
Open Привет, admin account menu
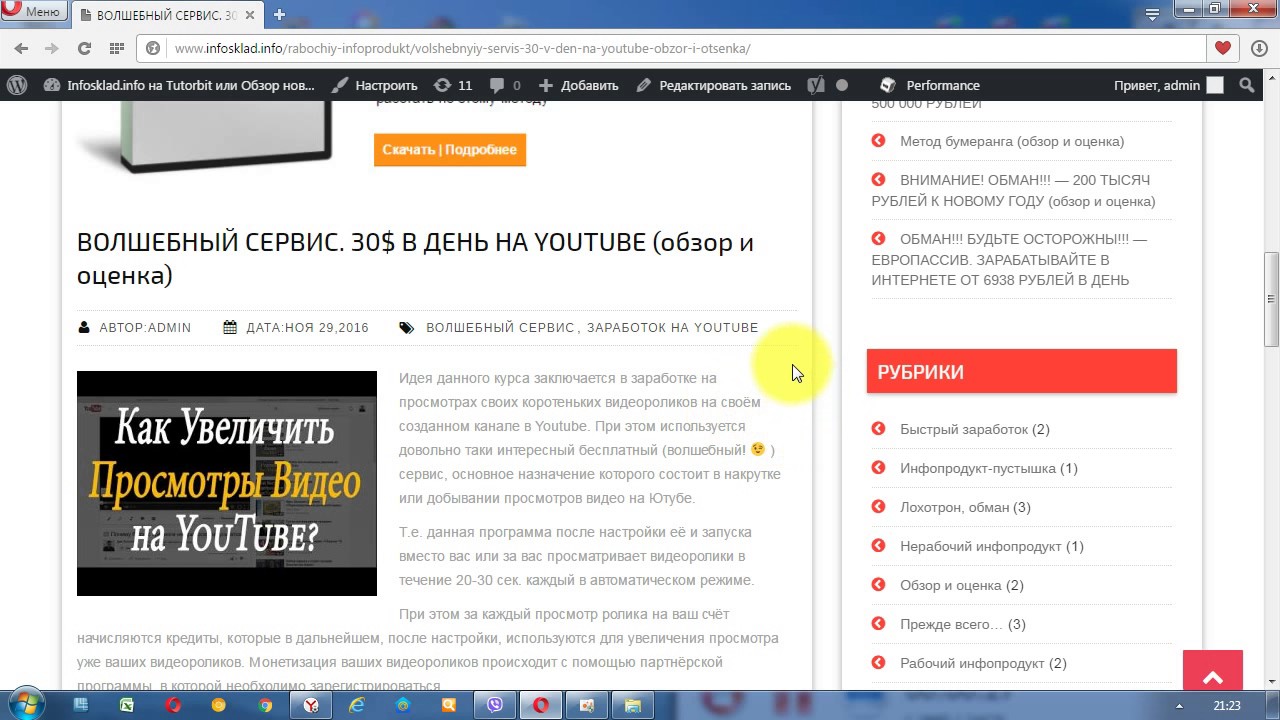click(1168, 85)
